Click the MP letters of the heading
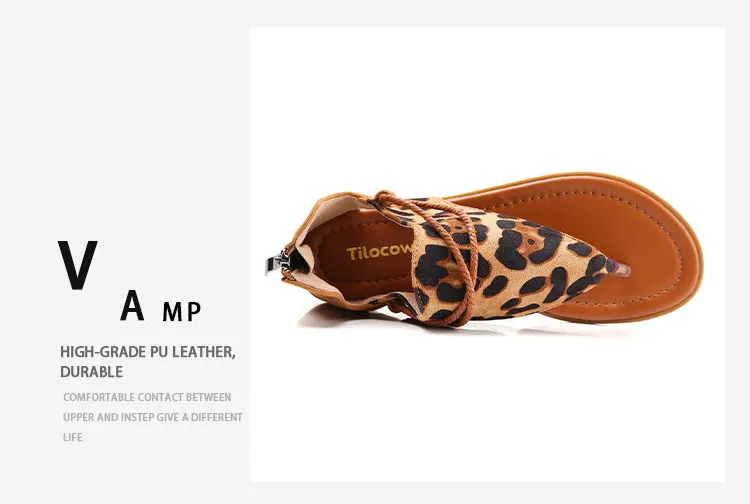This screenshot has height=504, width=750. [182, 312]
